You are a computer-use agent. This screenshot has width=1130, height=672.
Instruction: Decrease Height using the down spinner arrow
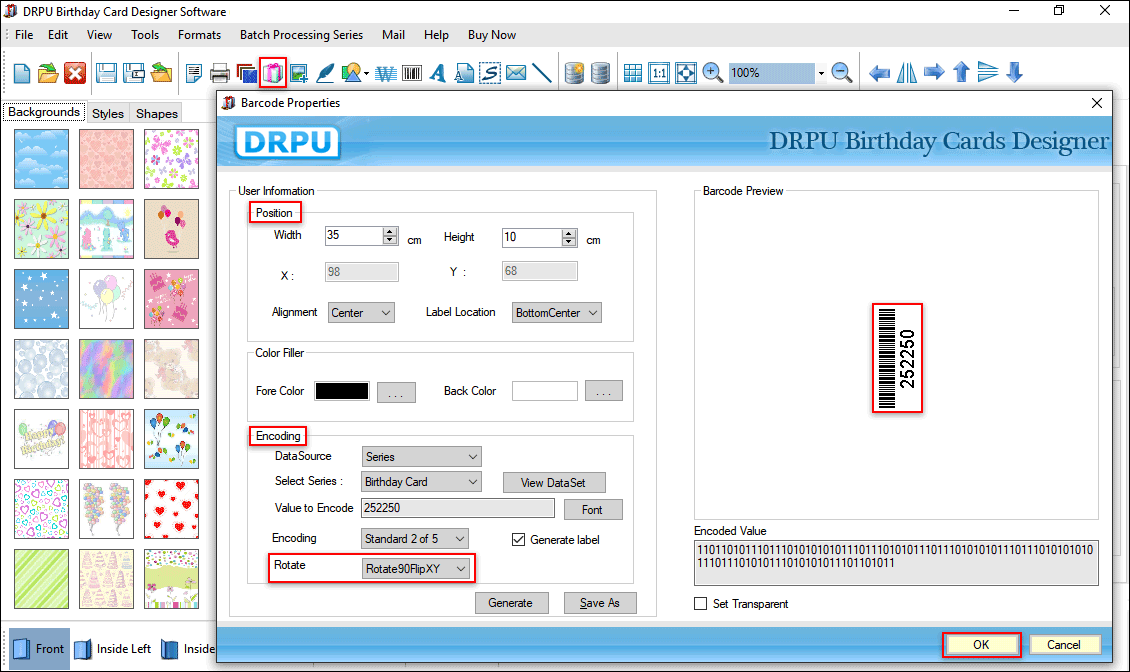coord(569,242)
